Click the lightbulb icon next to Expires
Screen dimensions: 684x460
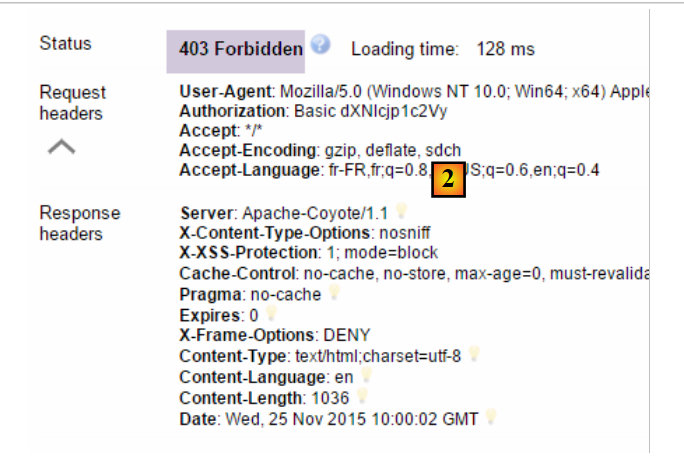click(x=270, y=315)
